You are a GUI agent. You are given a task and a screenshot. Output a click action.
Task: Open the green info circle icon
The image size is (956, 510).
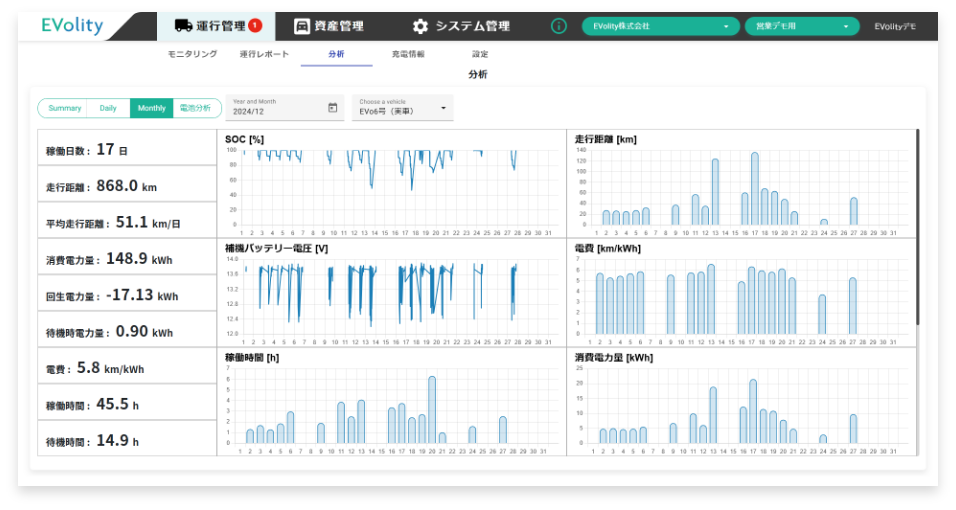point(558,26)
